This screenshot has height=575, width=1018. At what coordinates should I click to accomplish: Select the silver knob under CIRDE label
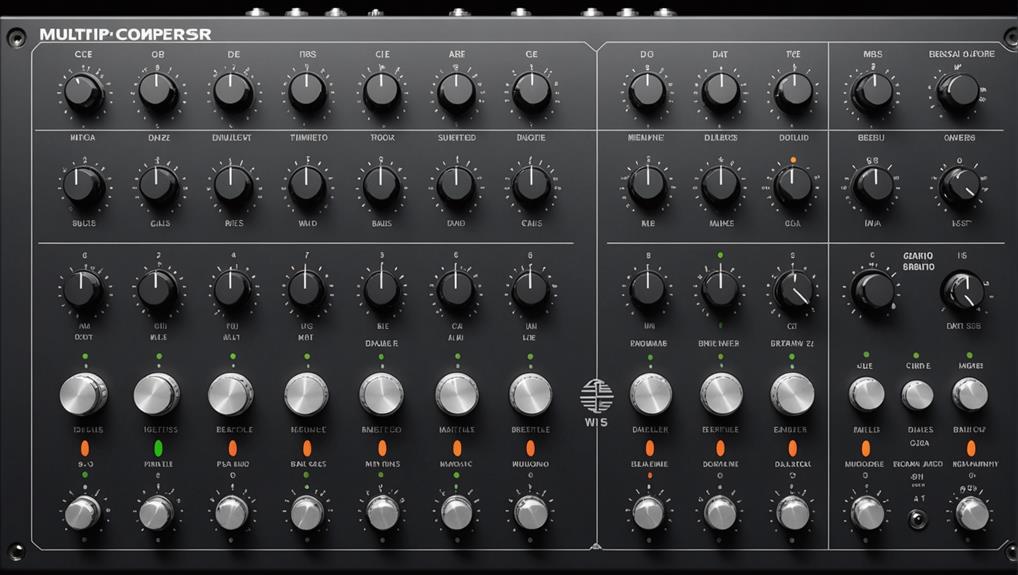(917, 395)
